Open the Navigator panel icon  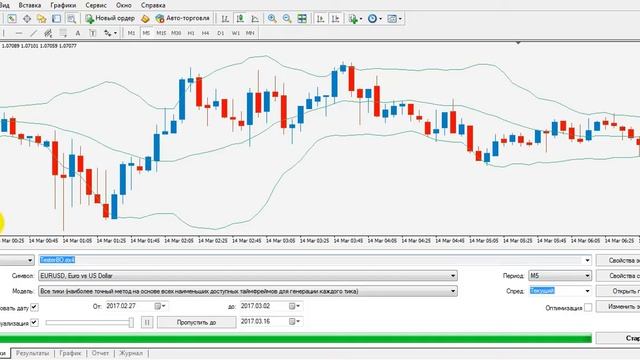tap(42, 19)
